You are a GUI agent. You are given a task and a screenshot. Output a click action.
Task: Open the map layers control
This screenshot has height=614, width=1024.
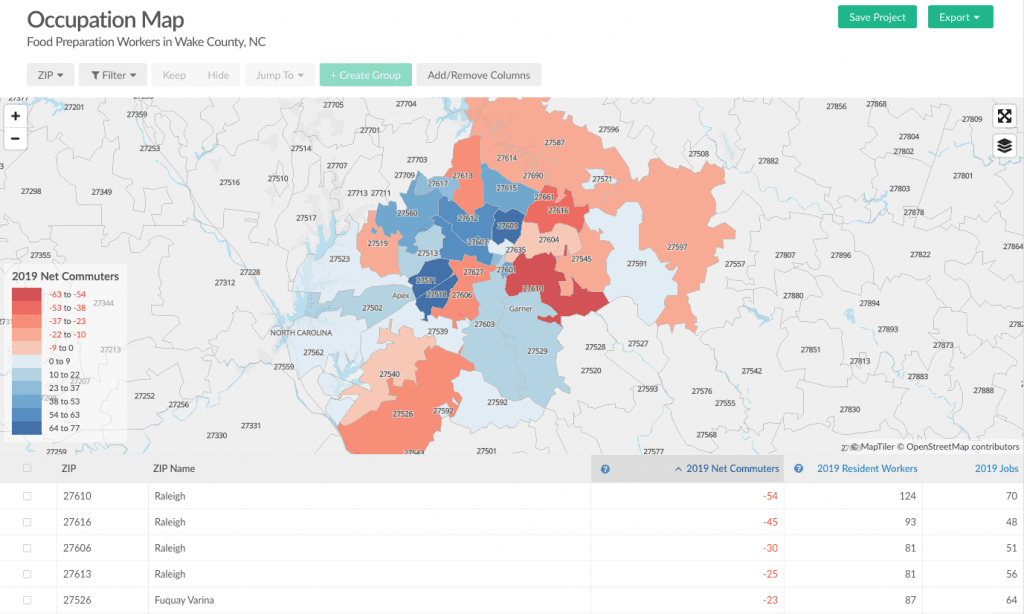pyautogui.click(x=1005, y=146)
